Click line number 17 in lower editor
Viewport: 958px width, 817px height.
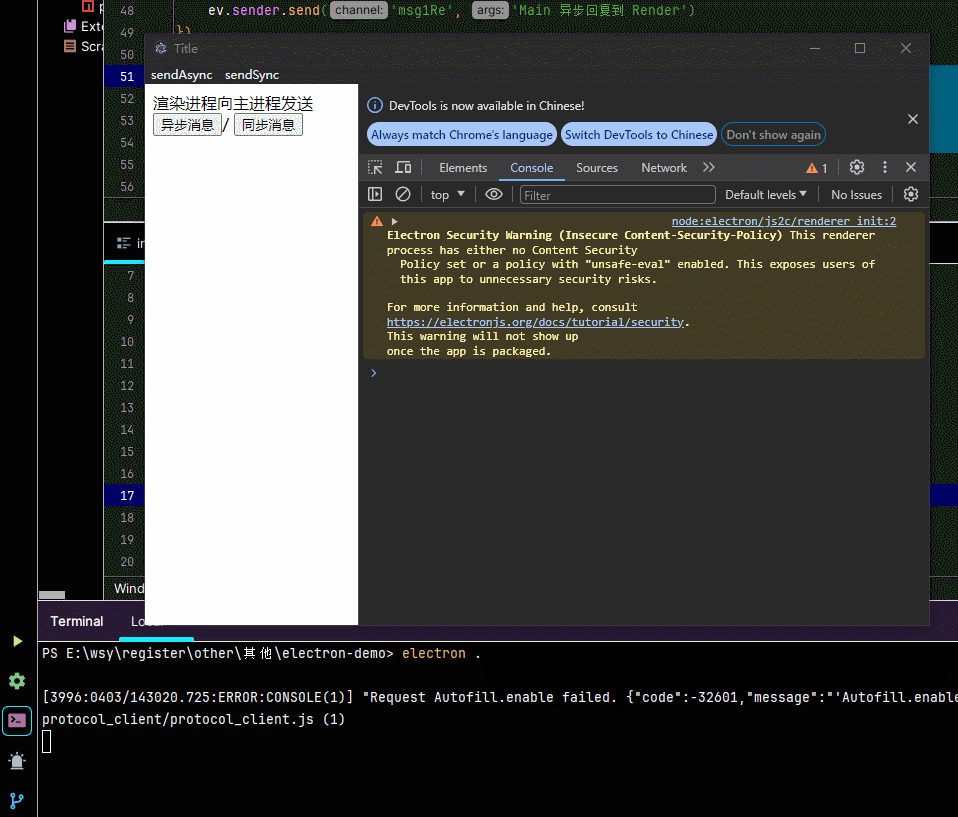tap(127, 496)
